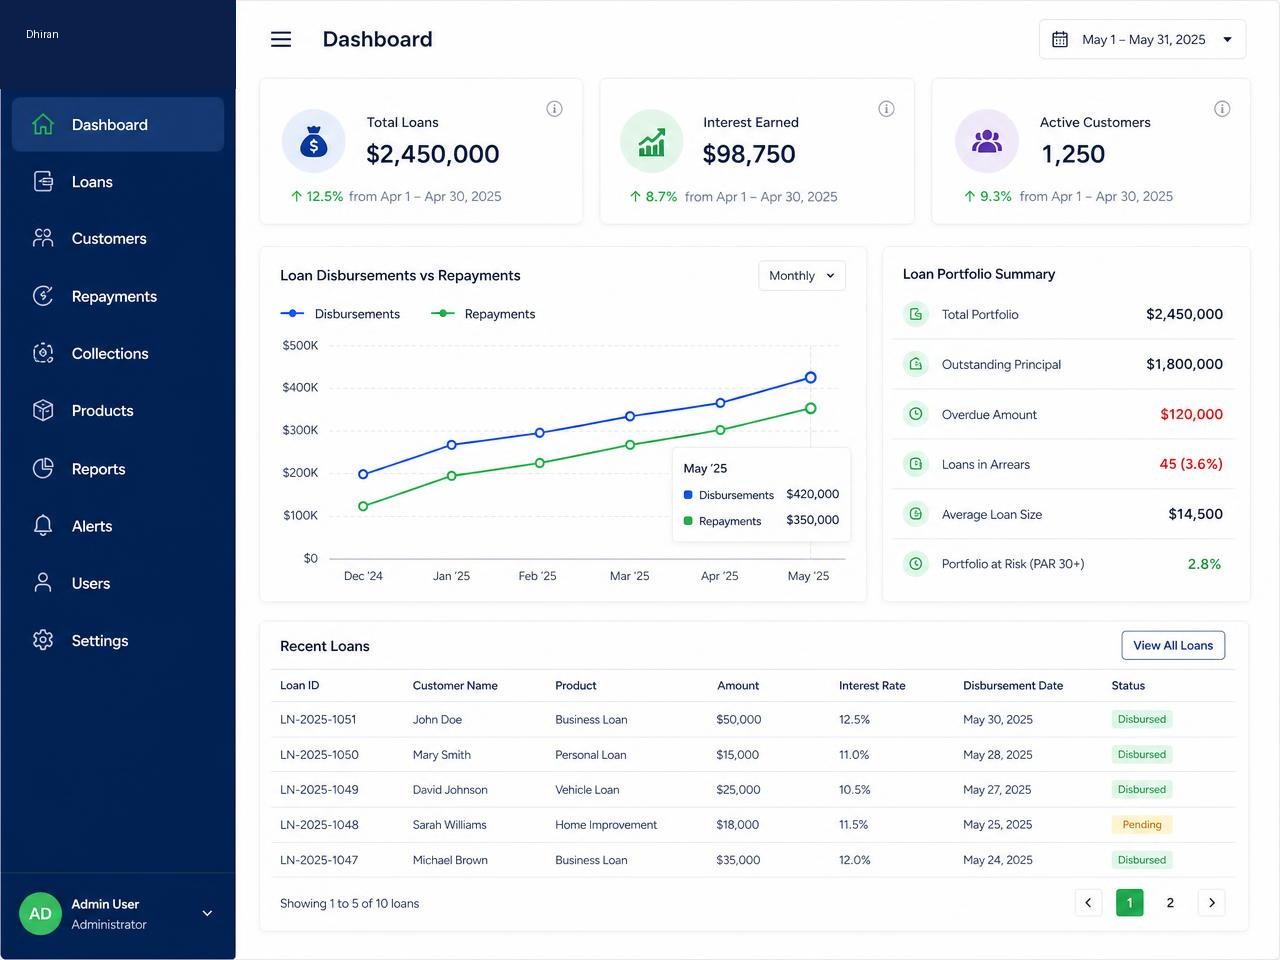Click the AD user avatar
Image resolution: width=1280 pixels, height=960 pixels.
[x=40, y=914]
